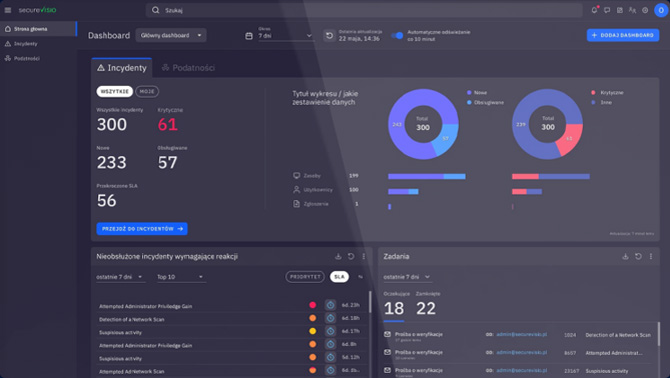Click the clock icon in the 5d. 12h row

pos(330,357)
